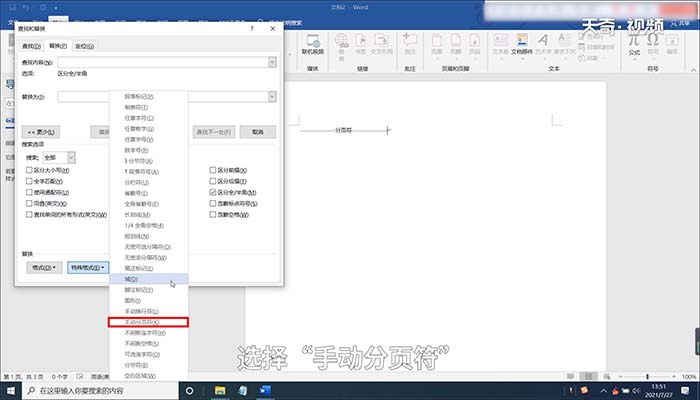Switch to the 查找(D) Find tab
The width and height of the screenshot is (700, 400).
tap(31, 46)
